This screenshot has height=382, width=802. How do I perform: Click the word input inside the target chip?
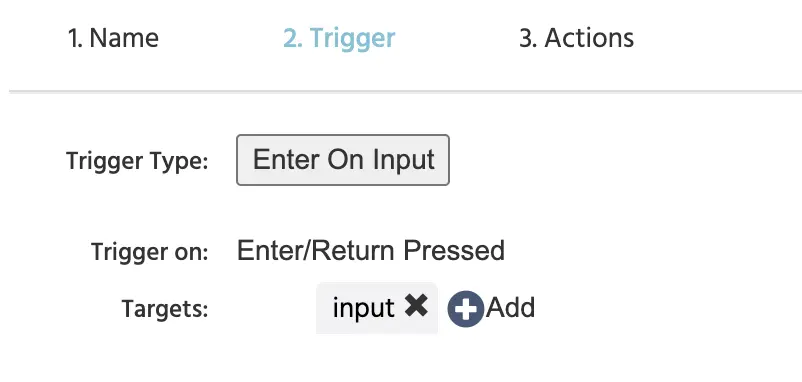click(363, 308)
